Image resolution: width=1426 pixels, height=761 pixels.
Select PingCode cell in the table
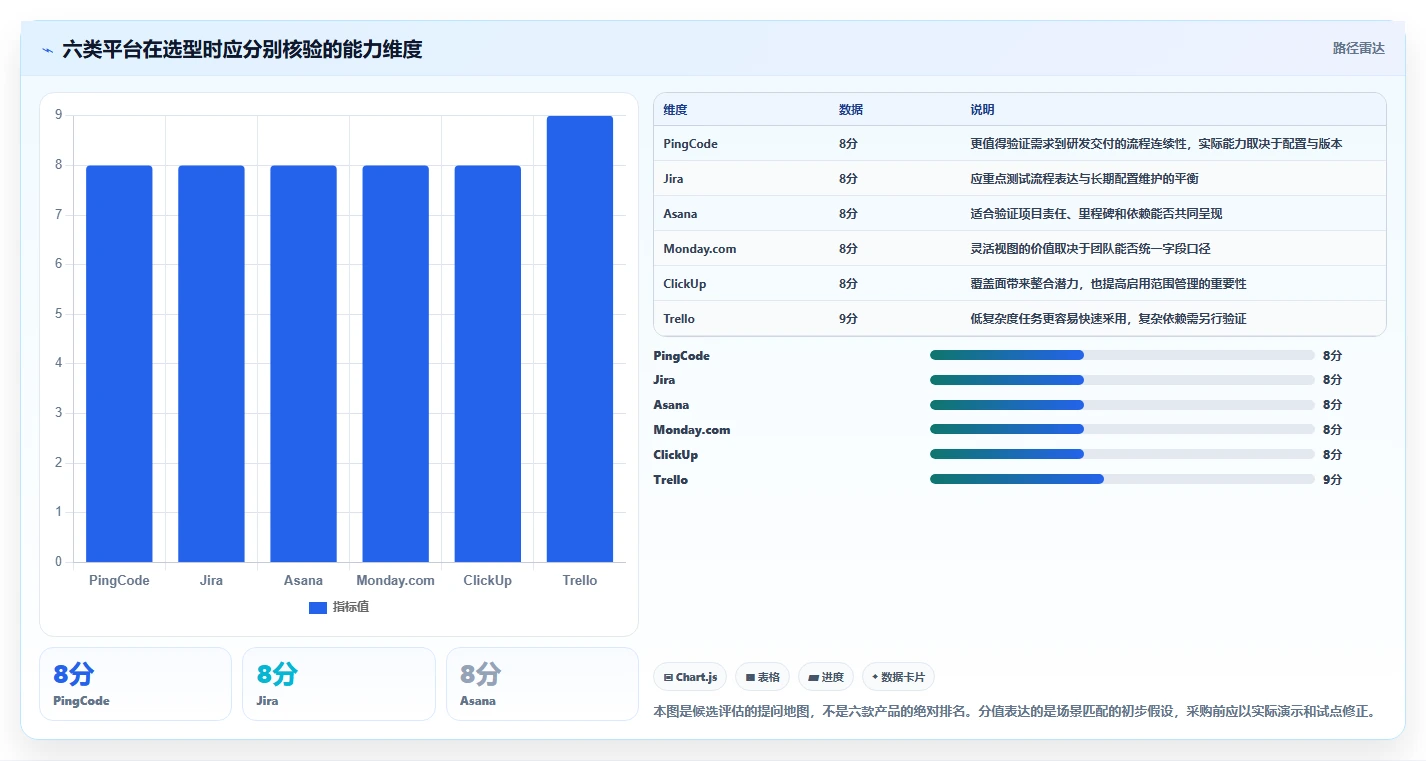pyautogui.click(x=690, y=144)
